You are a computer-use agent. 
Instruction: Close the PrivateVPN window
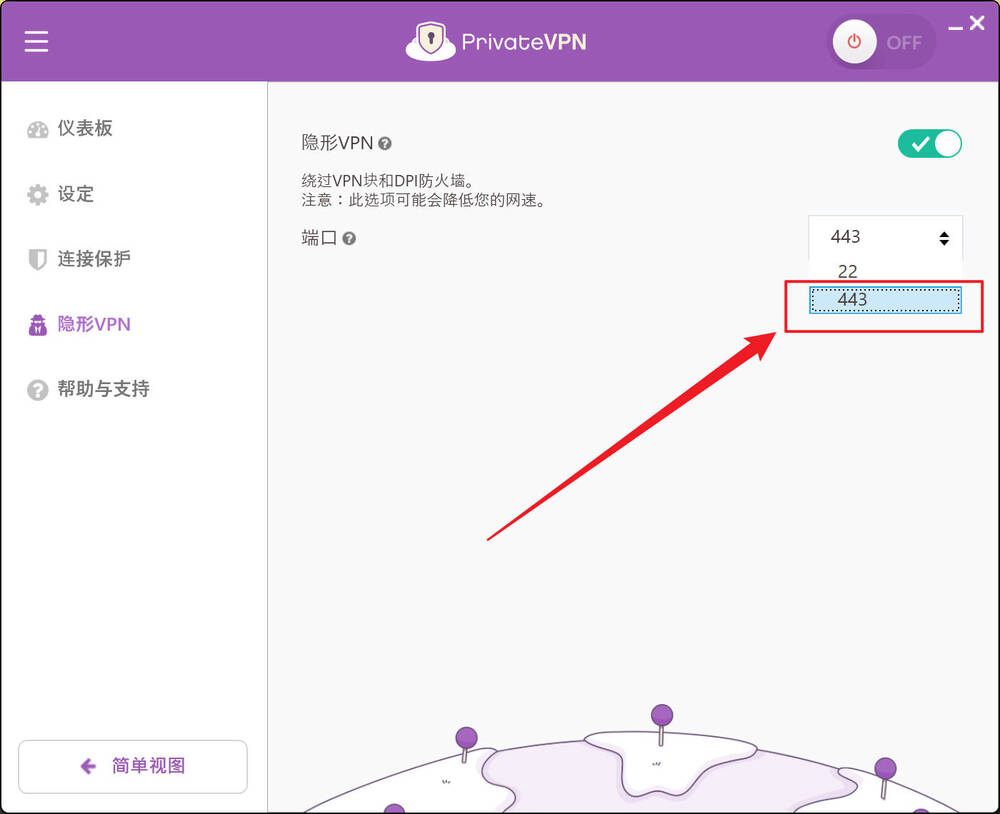977,23
